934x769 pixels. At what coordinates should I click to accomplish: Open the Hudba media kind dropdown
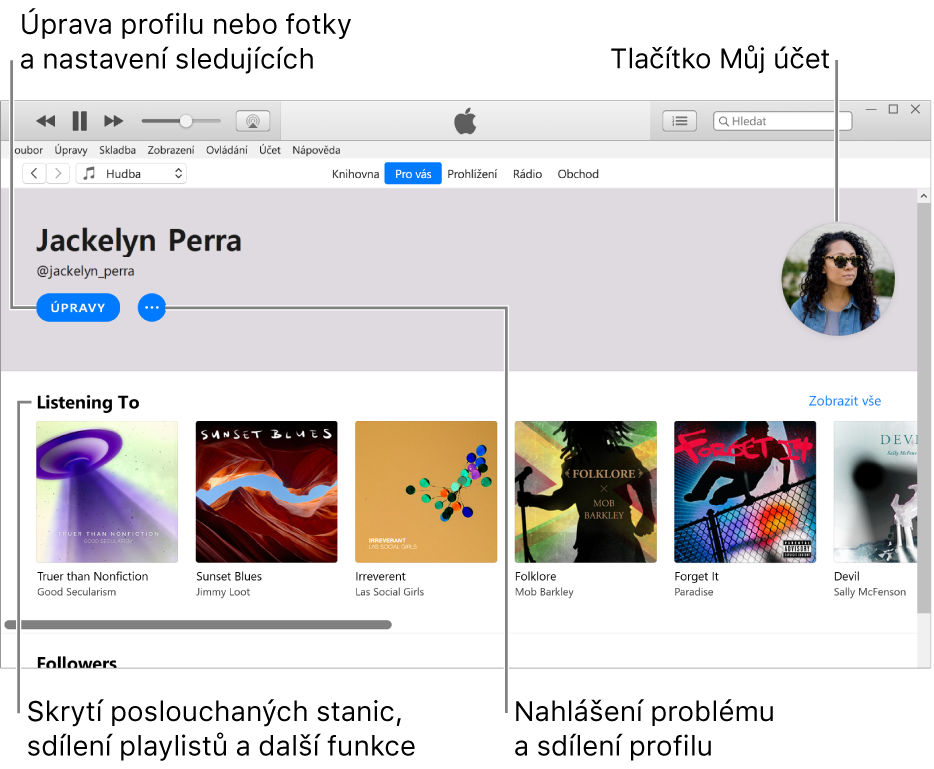(131, 173)
